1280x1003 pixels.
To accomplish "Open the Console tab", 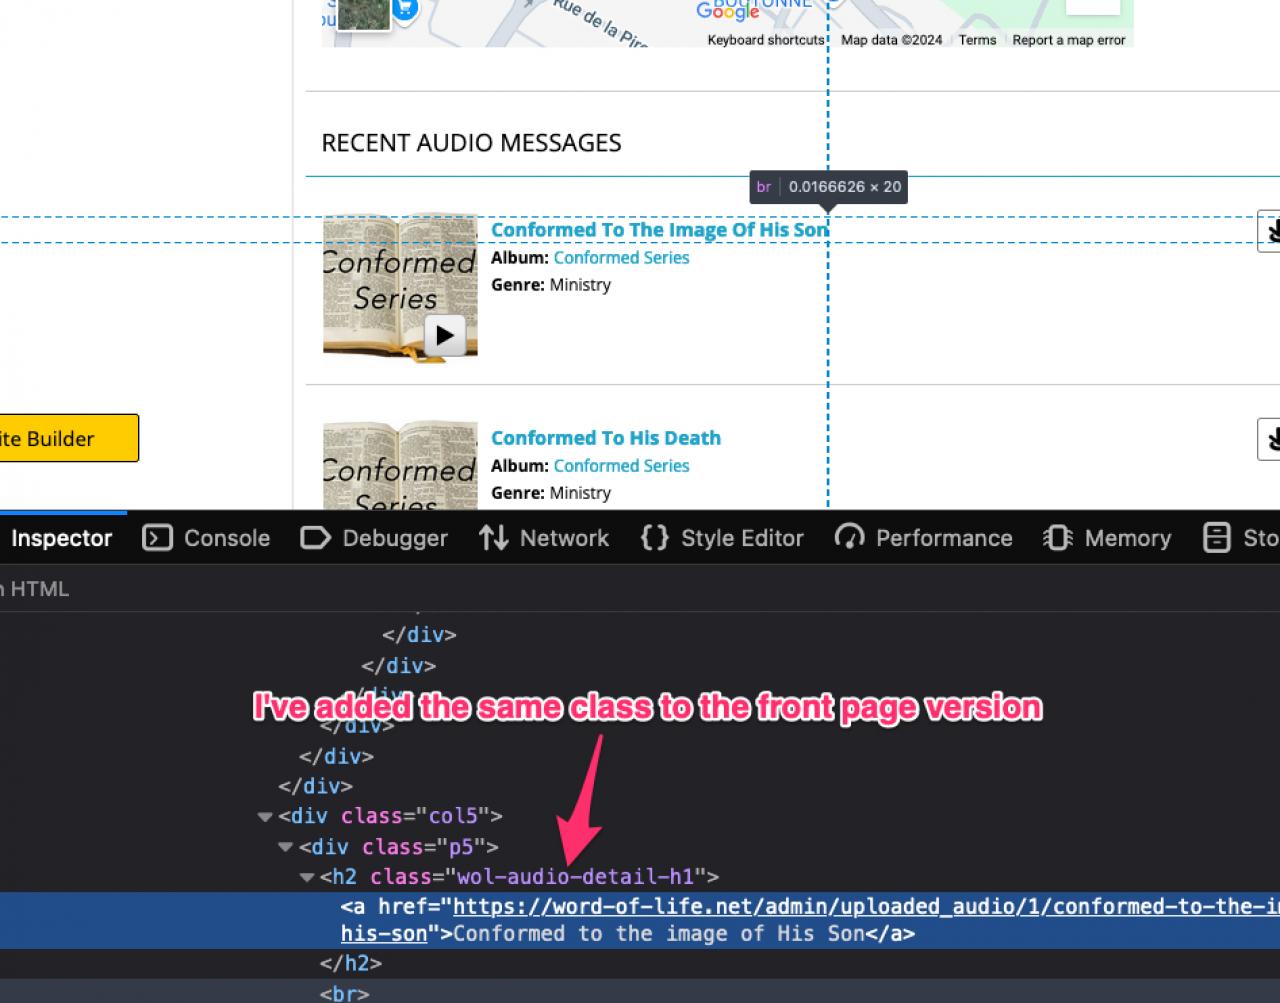I will (x=207, y=538).
